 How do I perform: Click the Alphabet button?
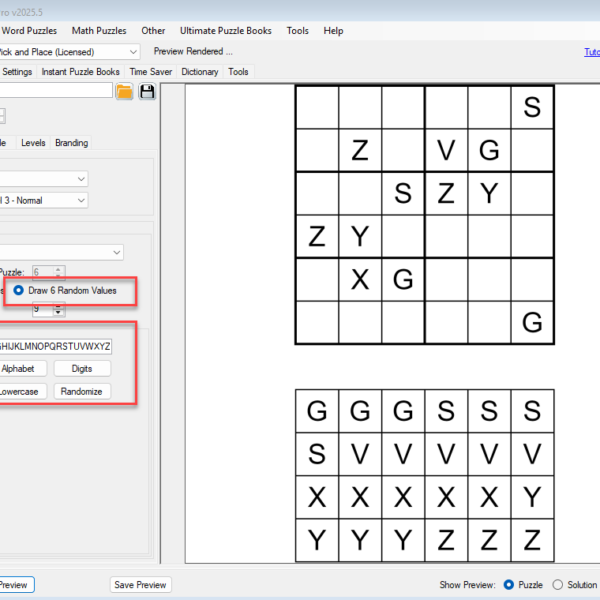point(18,369)
